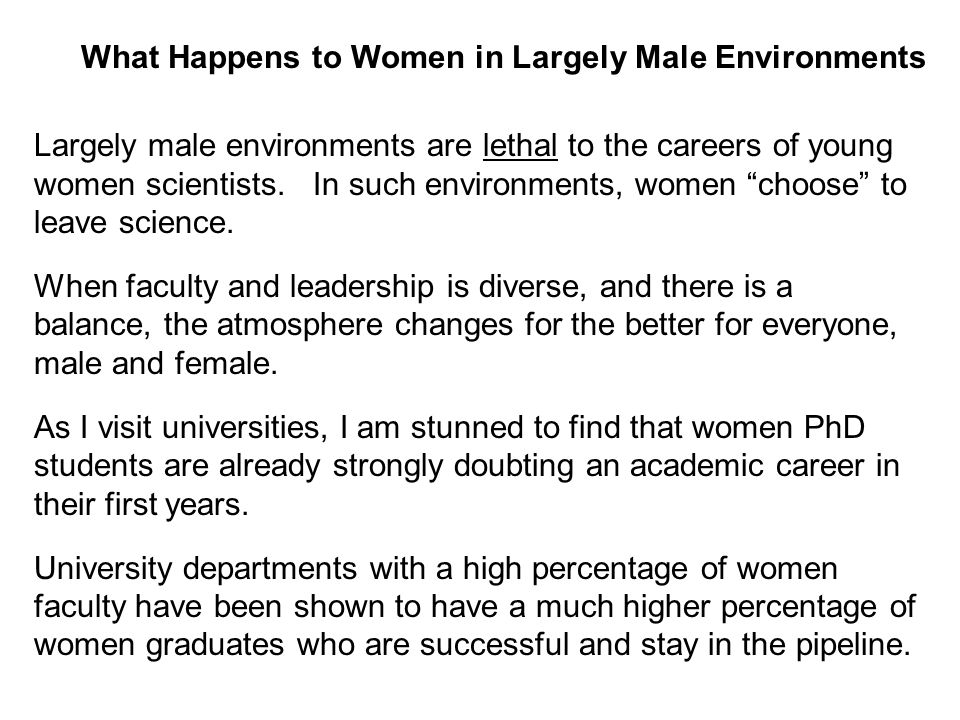Select the paragraph starting "University departments"

coord(475,607)
